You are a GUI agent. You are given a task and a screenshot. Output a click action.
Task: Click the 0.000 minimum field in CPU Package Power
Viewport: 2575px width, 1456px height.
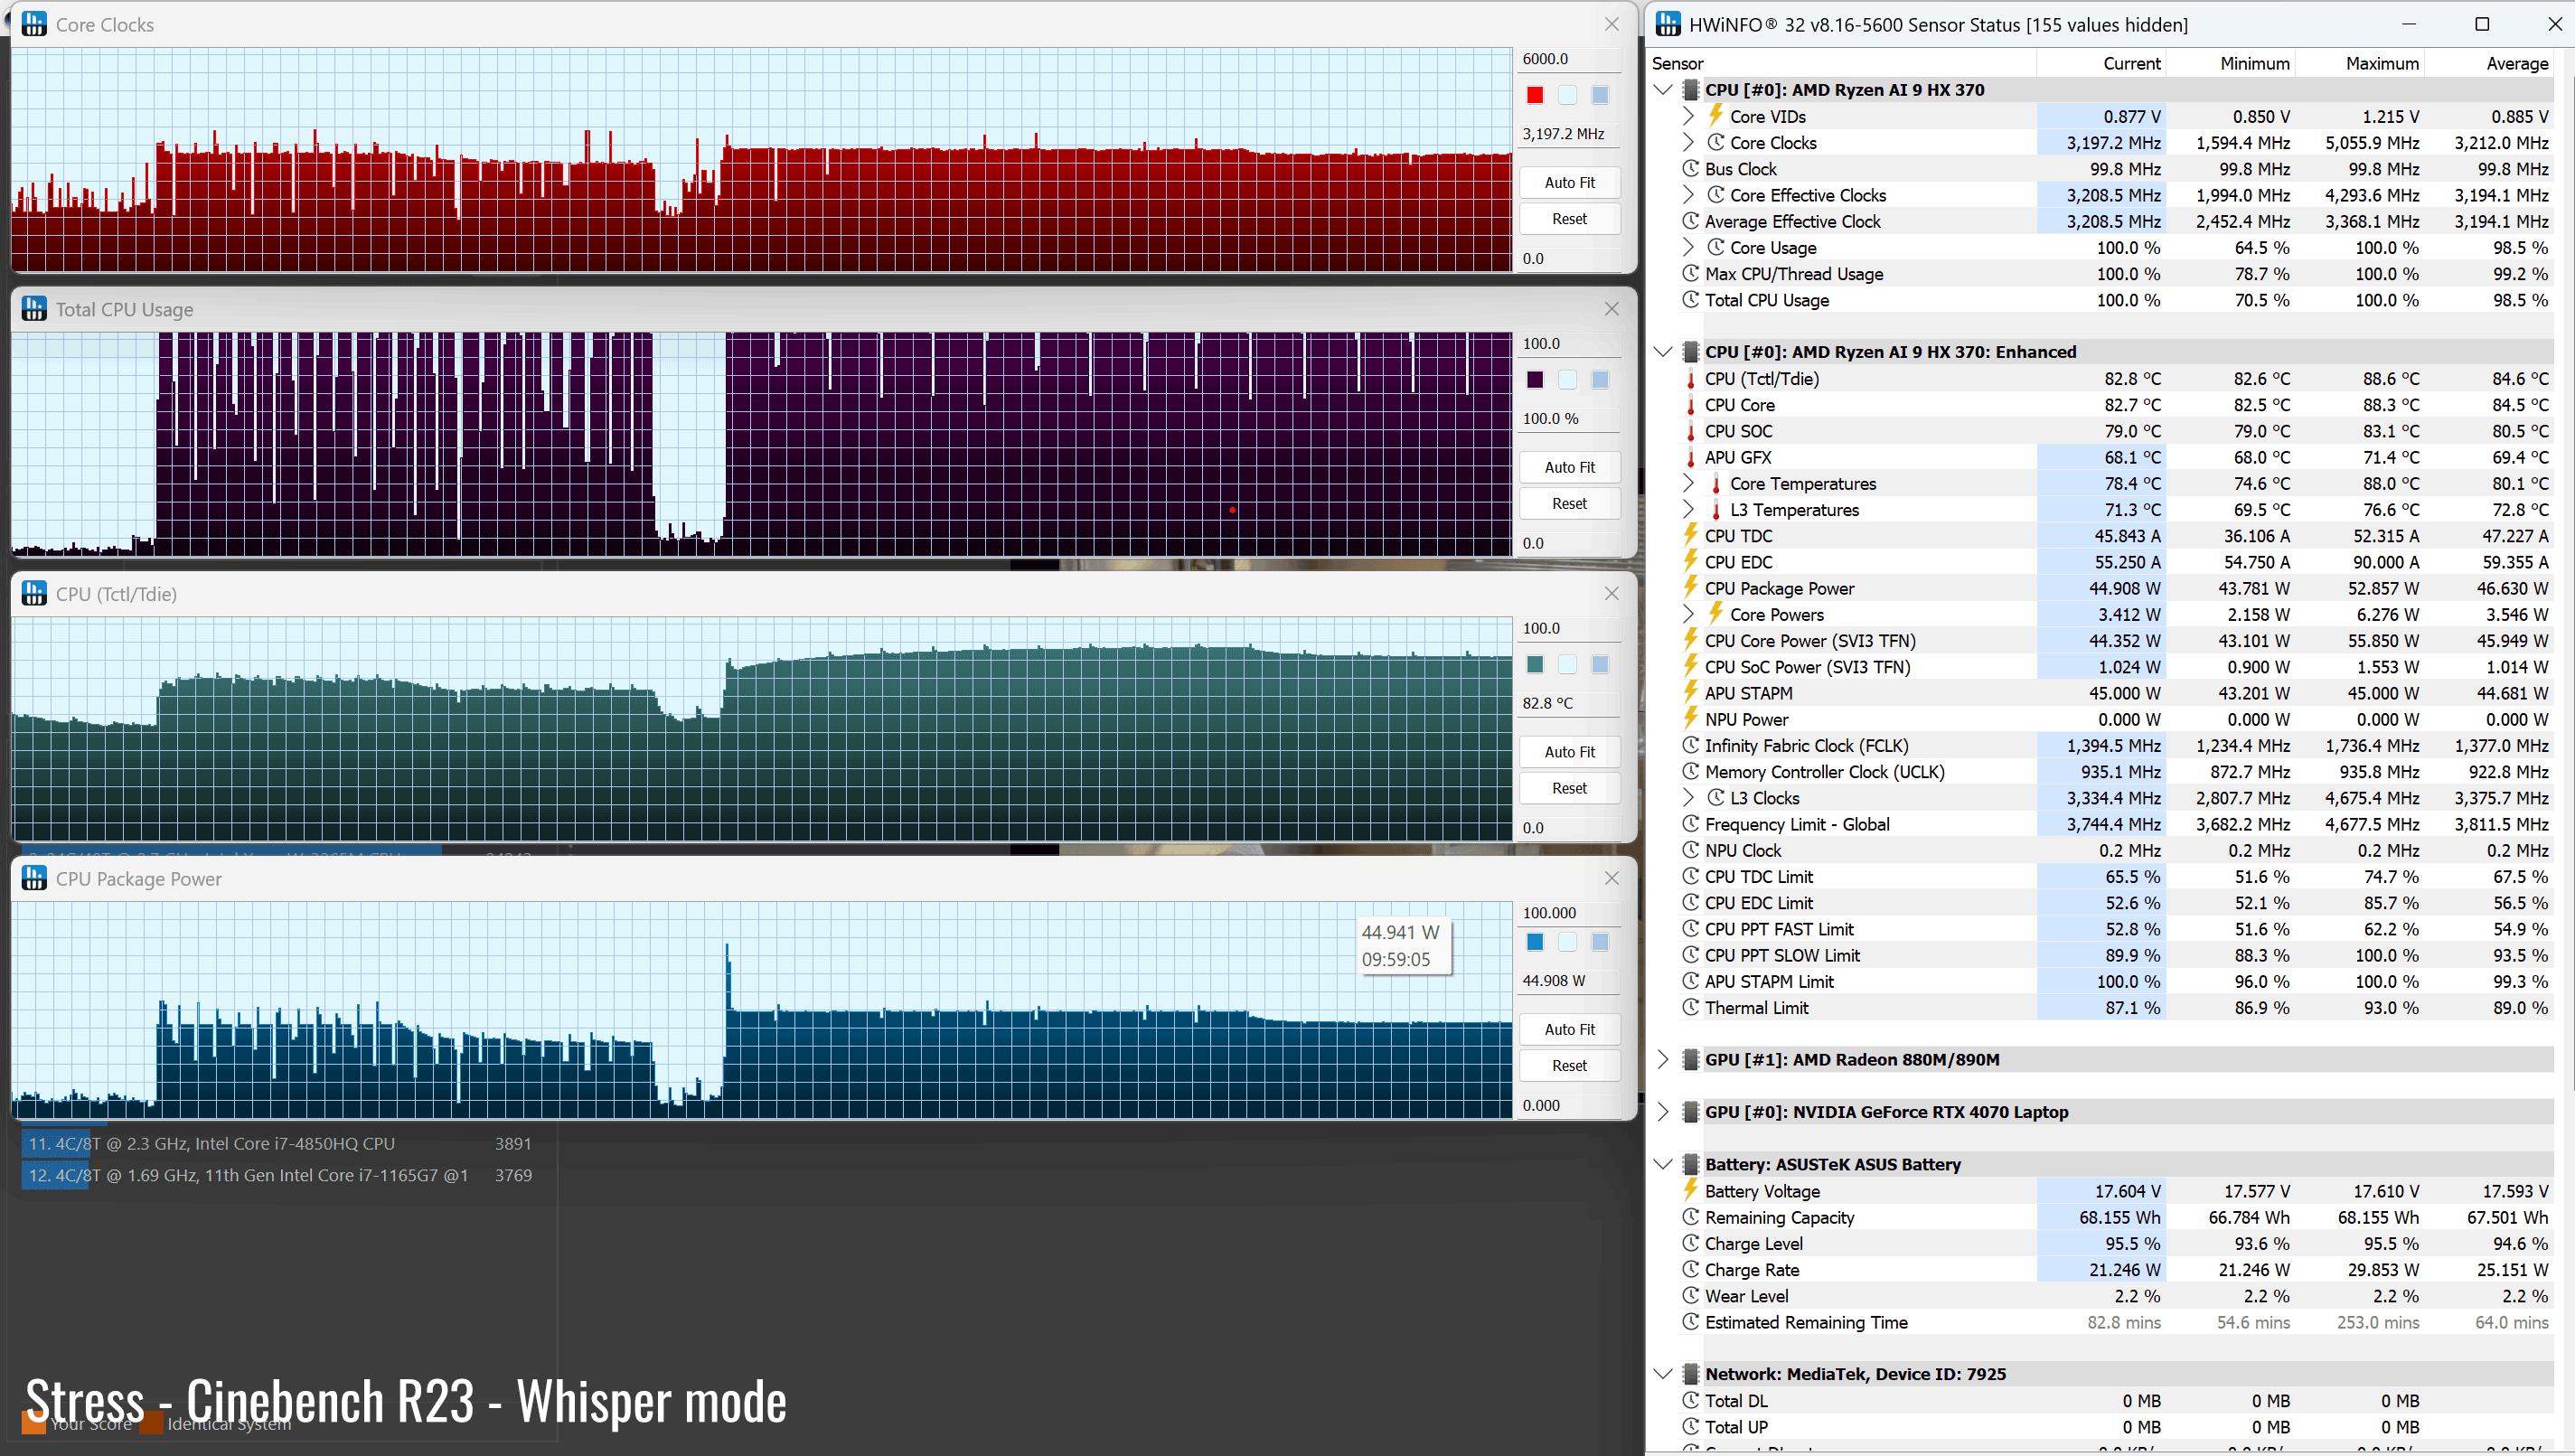(x=1569, y=1105)
